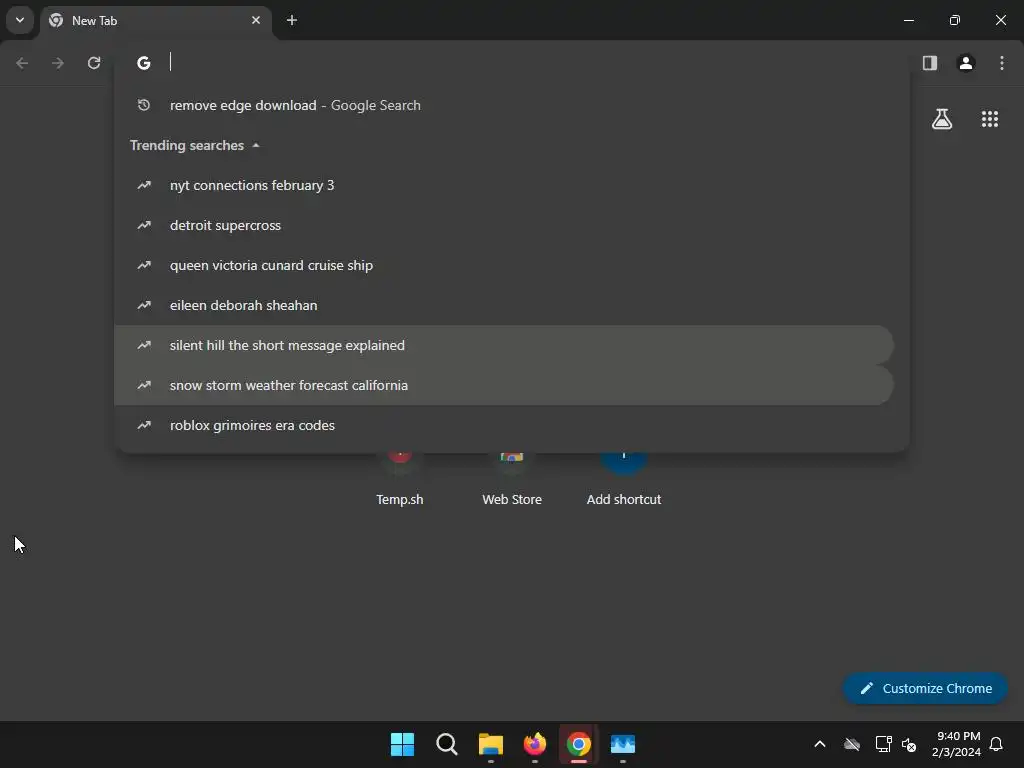1024x768 pixels.
Task: Click the Google G icon in the address bar
Action: click(144, 63)
